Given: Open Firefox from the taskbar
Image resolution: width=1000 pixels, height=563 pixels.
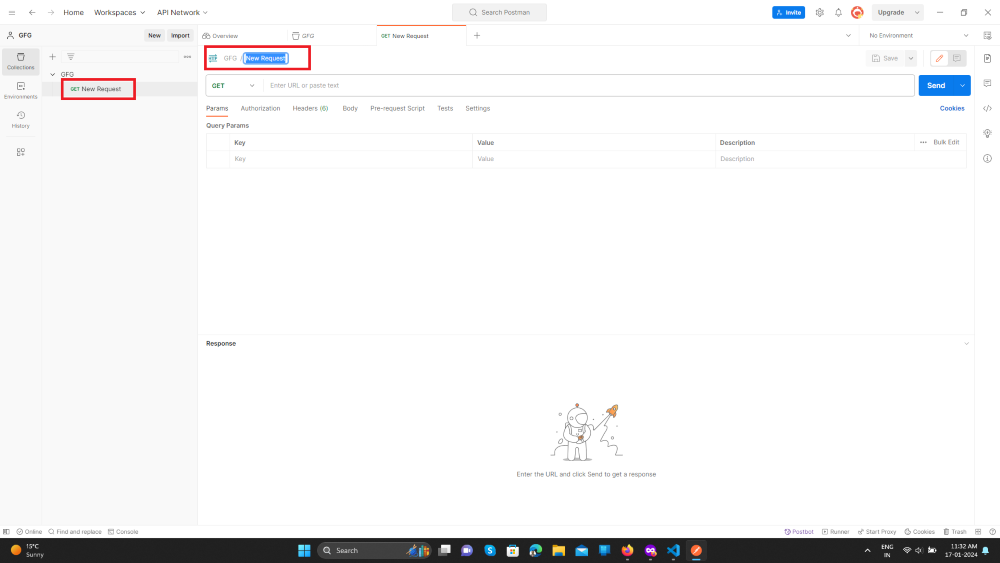Looking at the screenshot, I should coord(628,550).
